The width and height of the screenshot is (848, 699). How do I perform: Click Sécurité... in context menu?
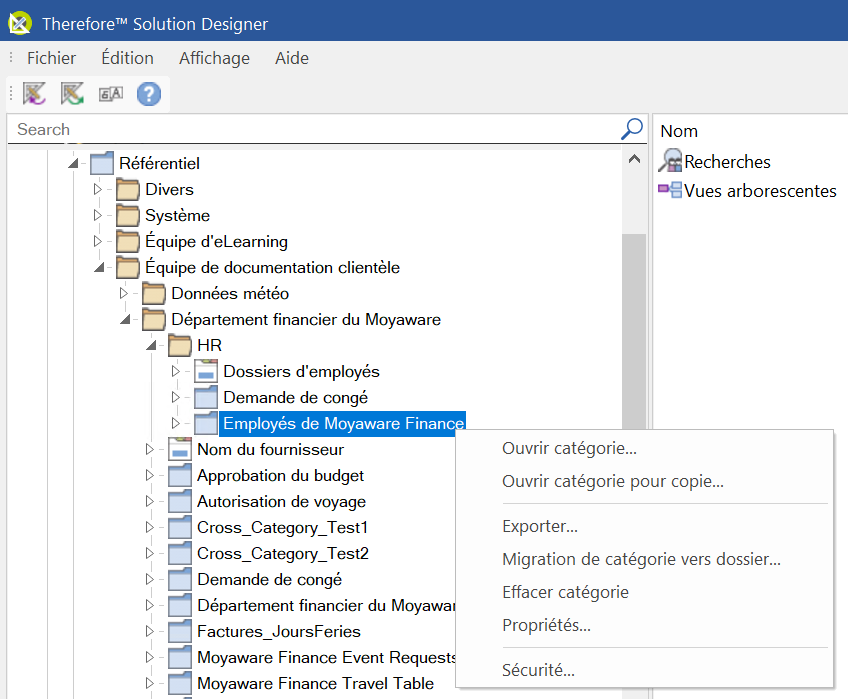point(538,670)
